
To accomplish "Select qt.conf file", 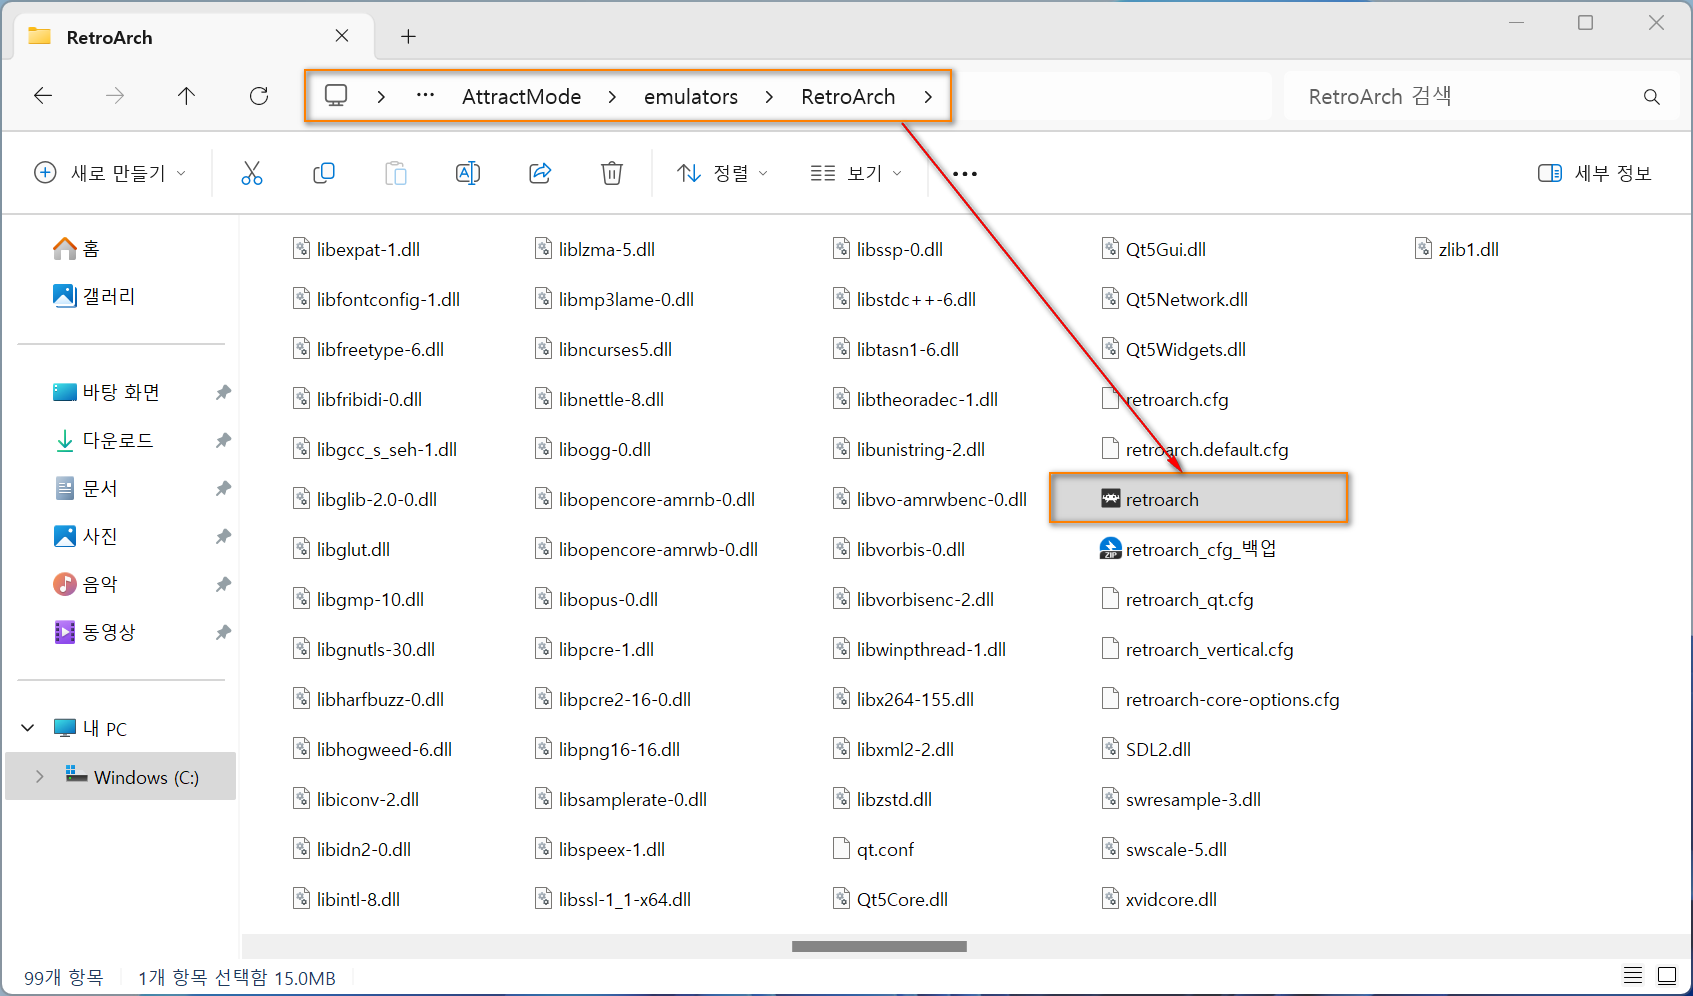I will [x=874, y=849].
